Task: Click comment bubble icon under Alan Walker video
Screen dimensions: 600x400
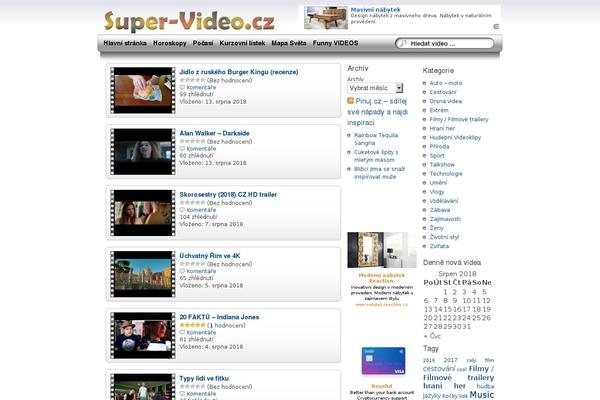Action: click(182, 149)
